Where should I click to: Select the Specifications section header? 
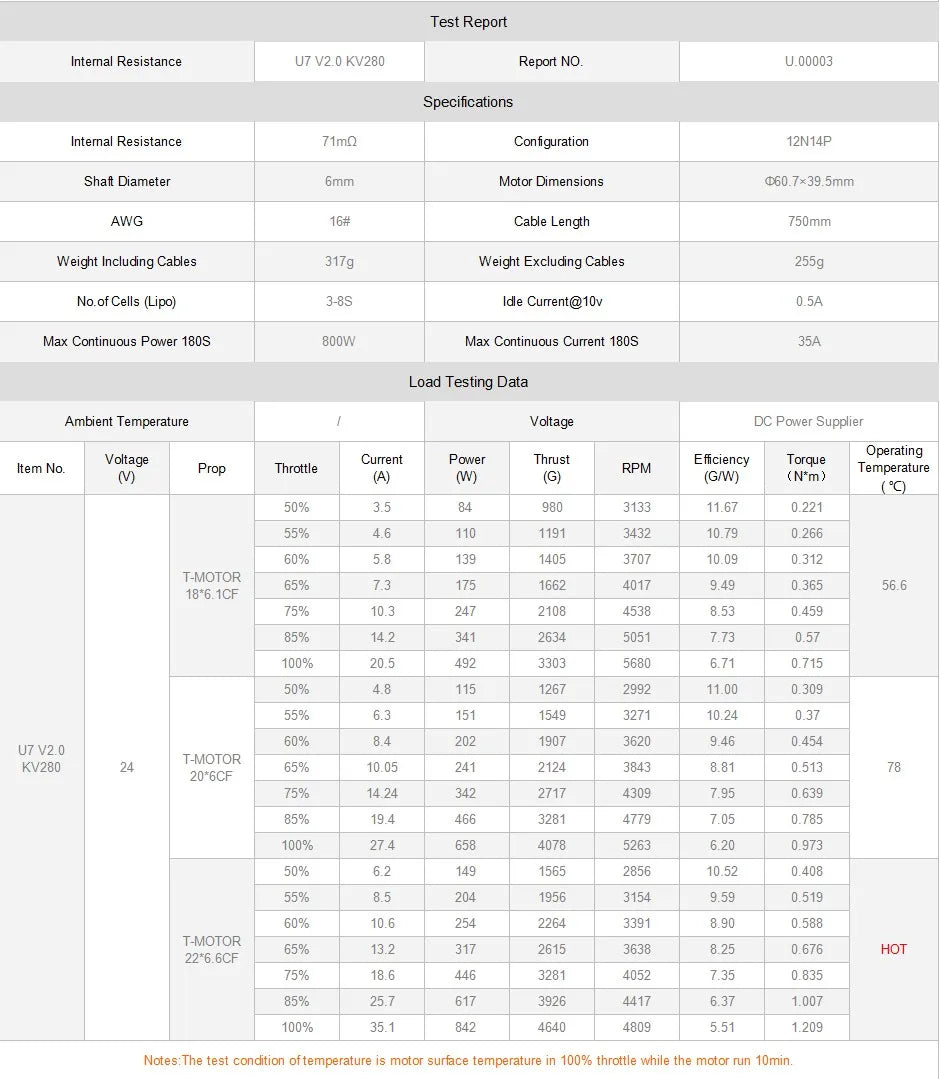click(x=468, y=101)
